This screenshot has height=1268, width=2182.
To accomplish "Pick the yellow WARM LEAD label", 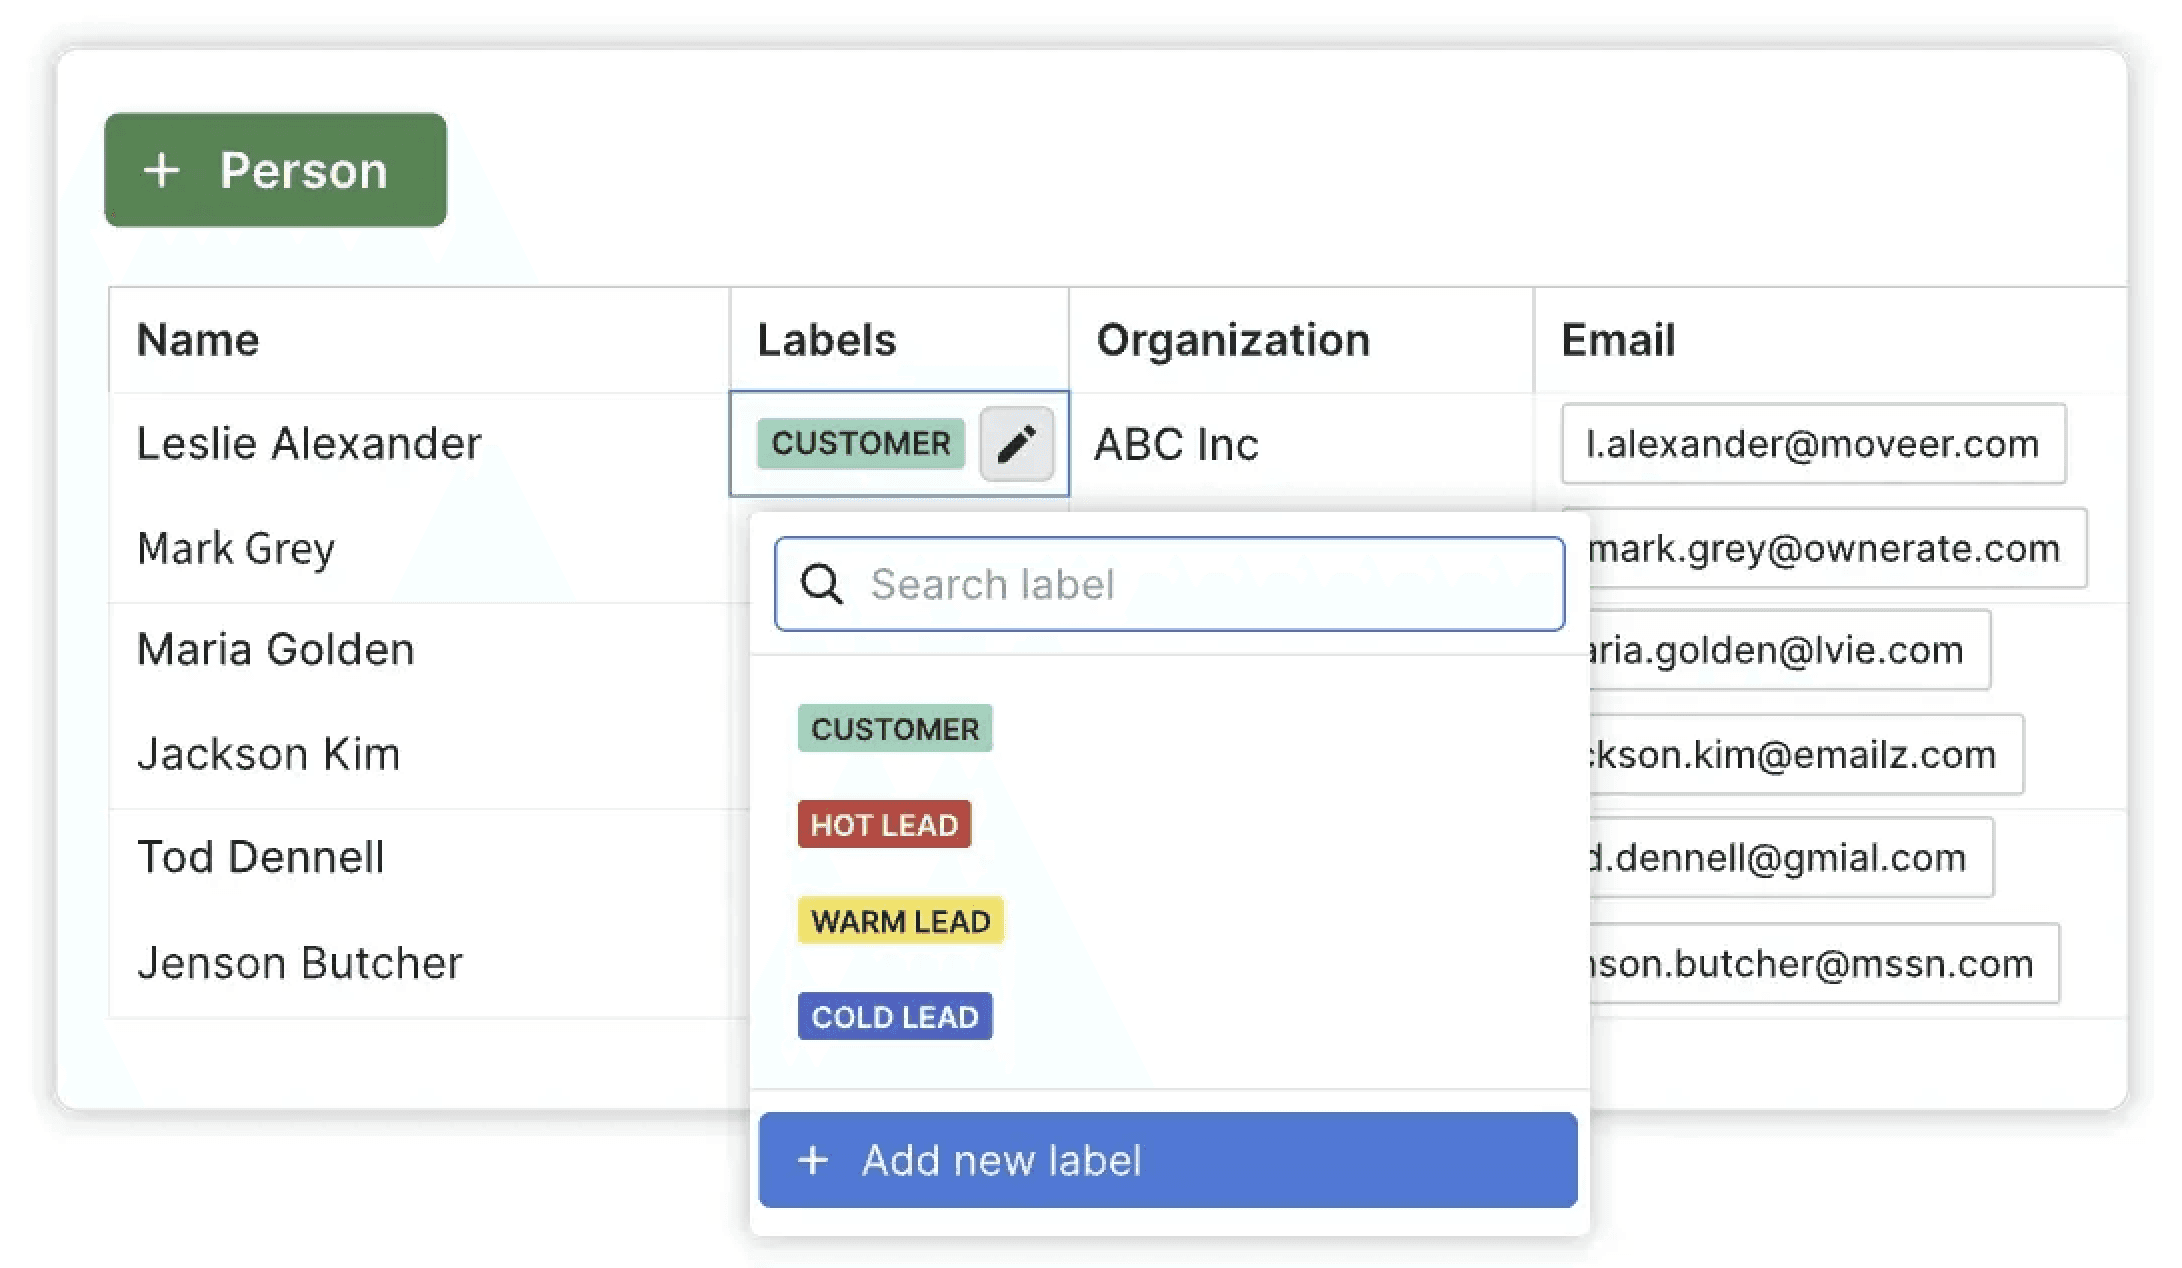I will pyautogui.click(x=900, y=920).
